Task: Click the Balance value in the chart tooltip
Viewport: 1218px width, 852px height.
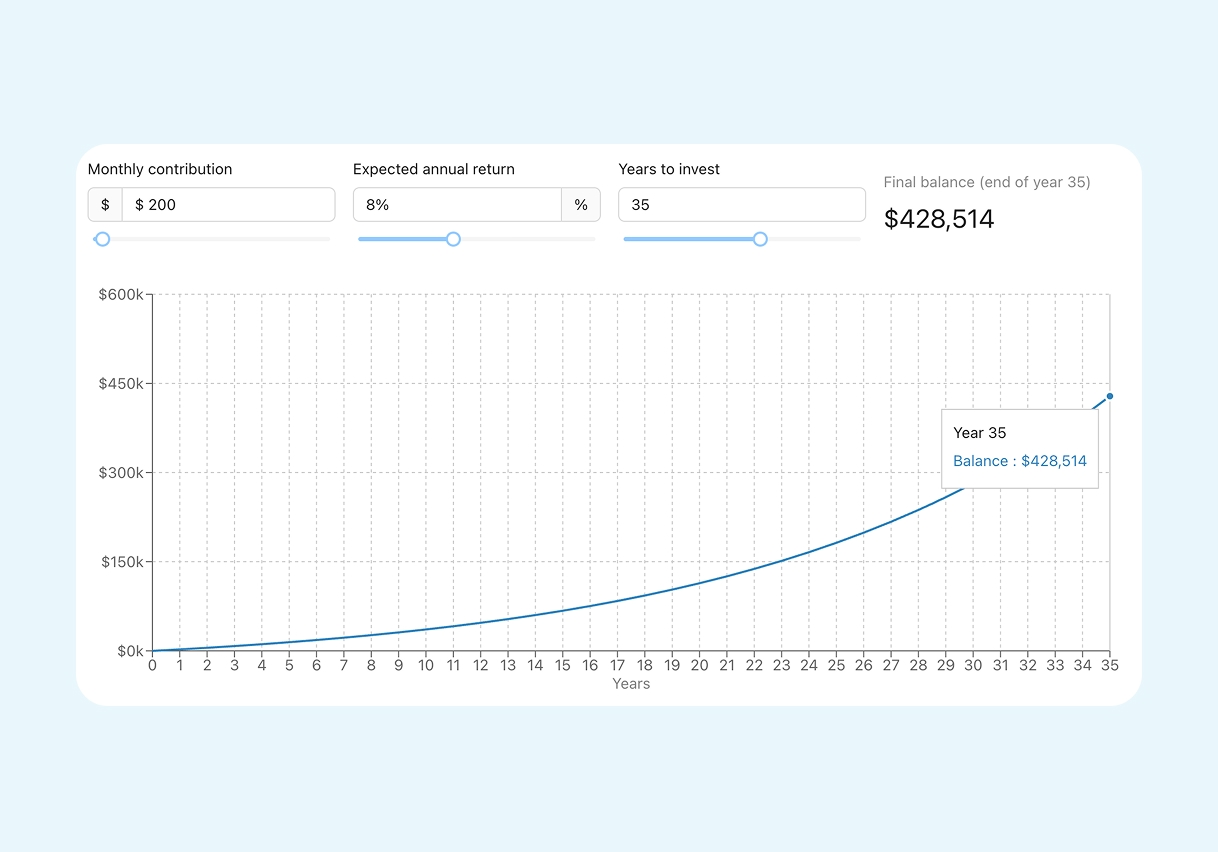Action: click(1019, 461)
